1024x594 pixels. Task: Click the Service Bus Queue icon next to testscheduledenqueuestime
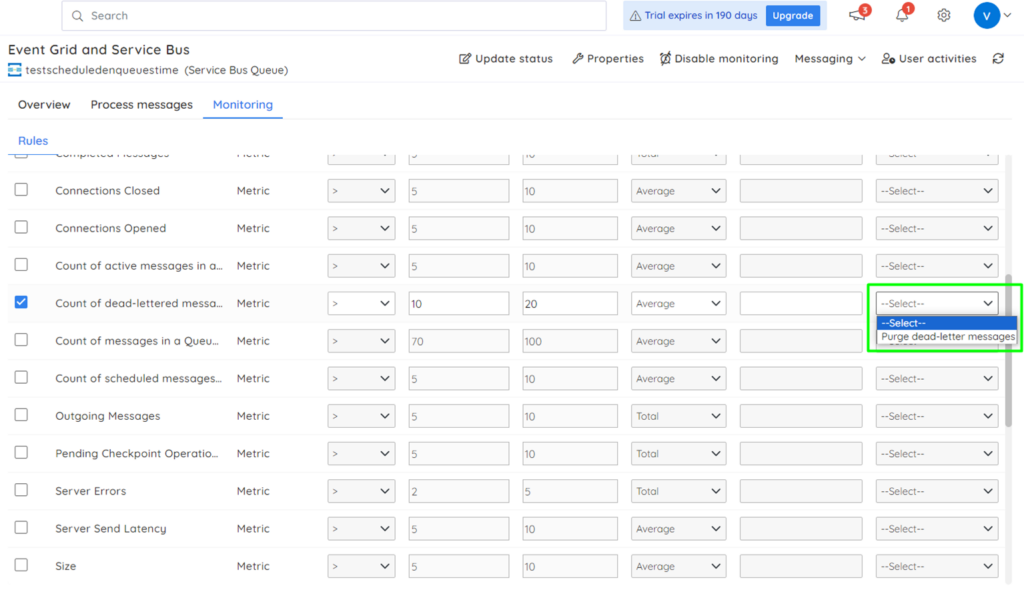tap(13, 71)
